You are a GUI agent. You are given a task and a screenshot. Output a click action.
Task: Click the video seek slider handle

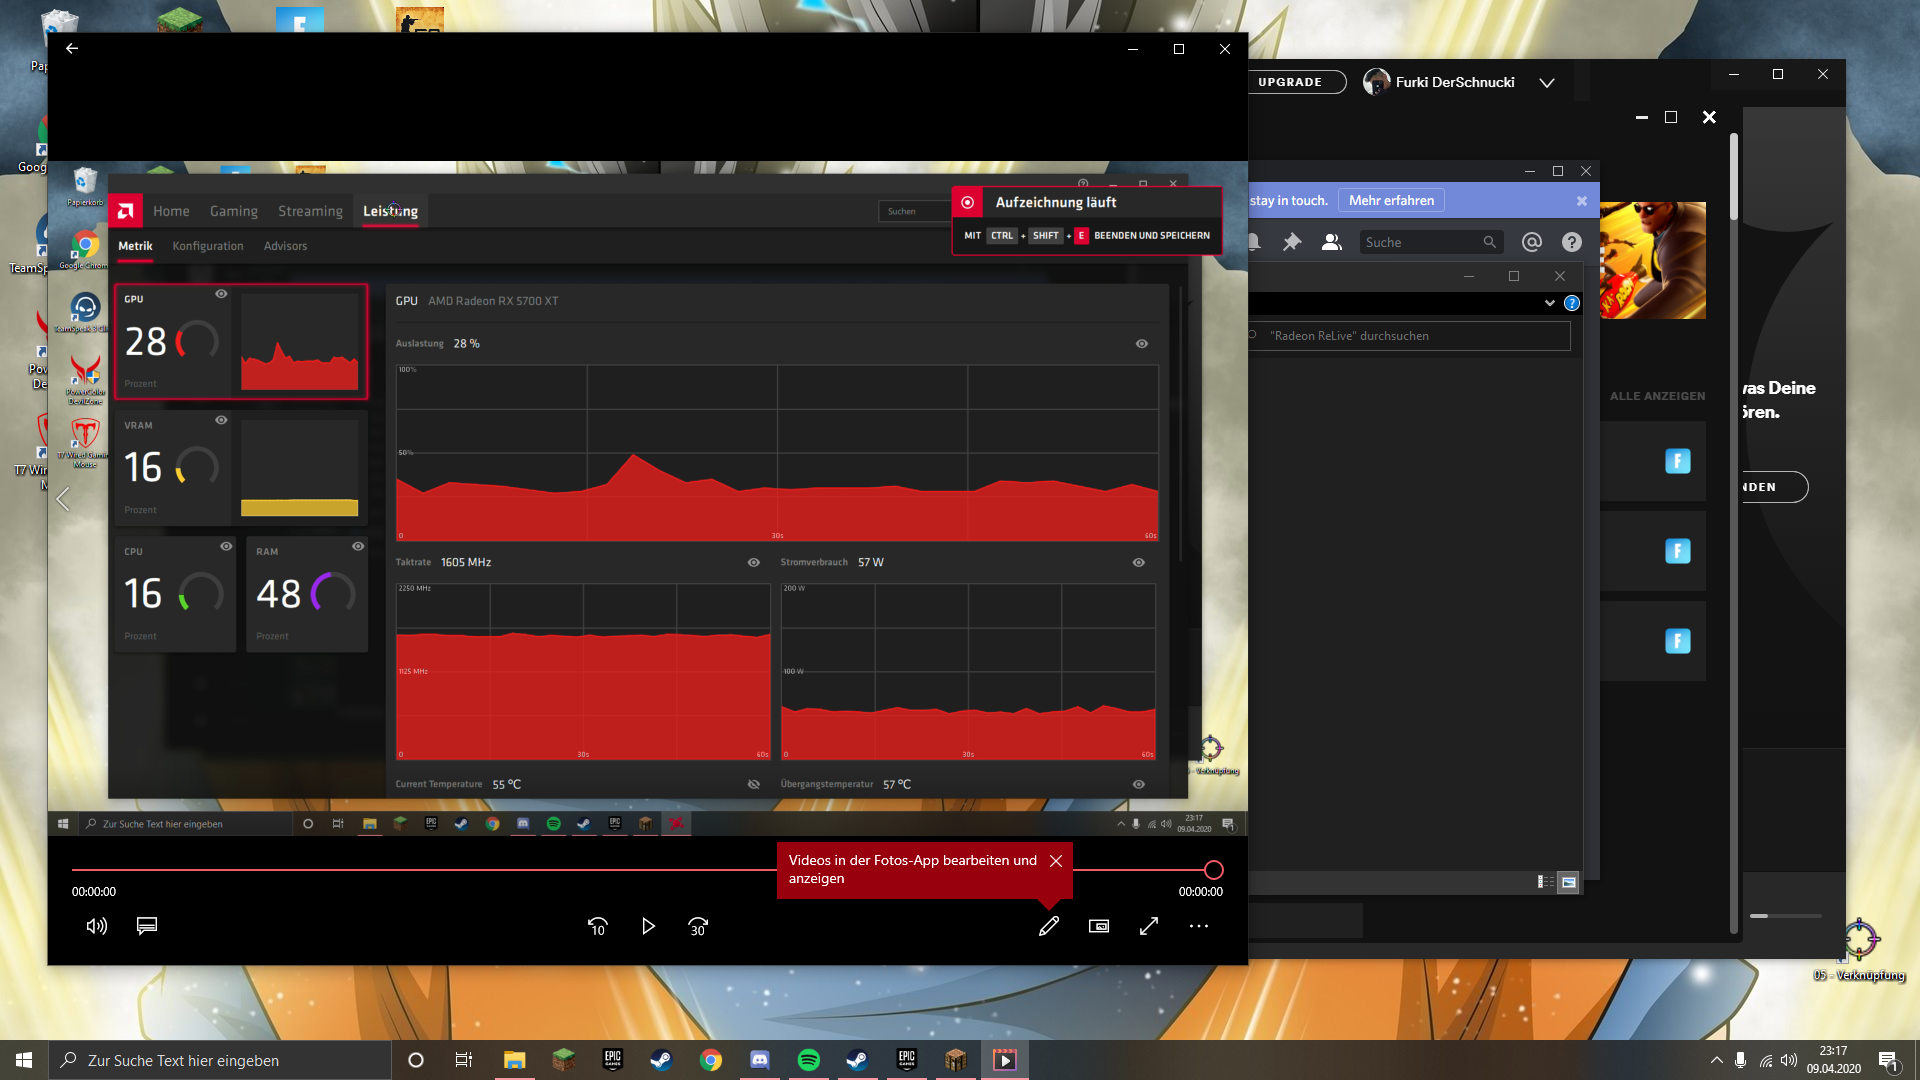click(1213, 870)
